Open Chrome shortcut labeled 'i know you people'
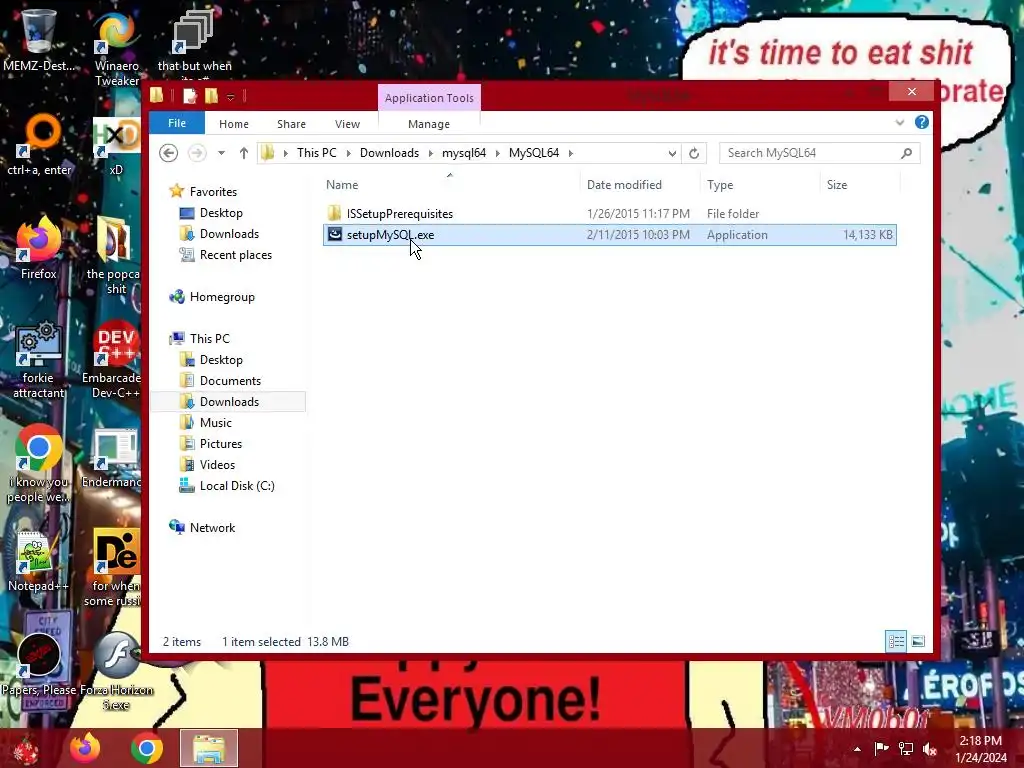 pyautogui.click(x=39, y=464)
